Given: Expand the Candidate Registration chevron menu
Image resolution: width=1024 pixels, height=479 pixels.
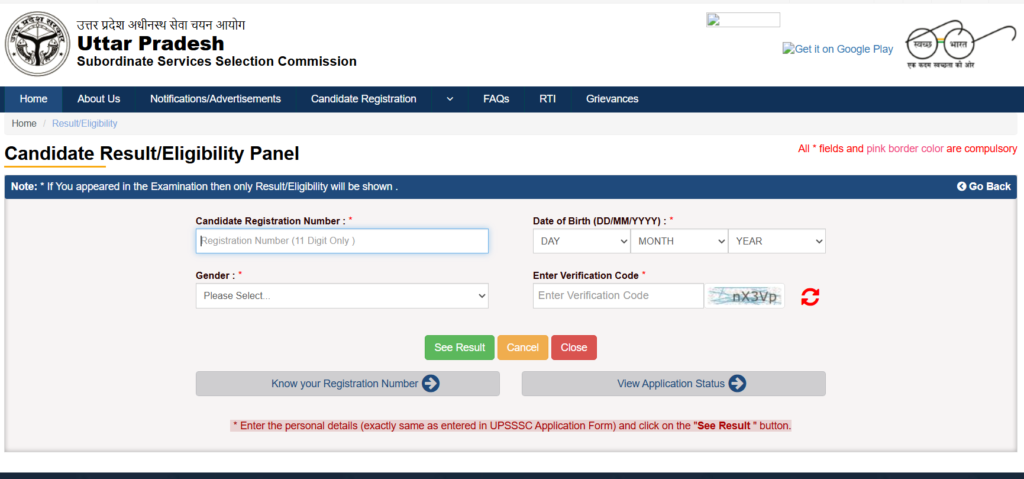Looking at the screenshot, I should (x=450, y=99).
